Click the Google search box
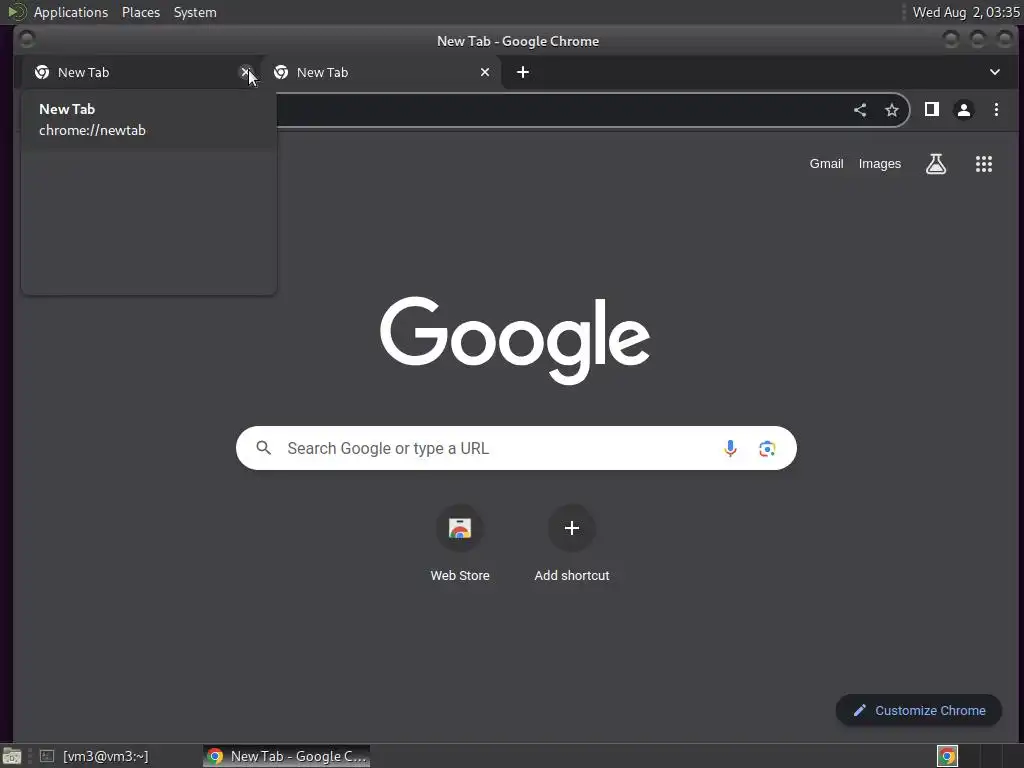The width and height of the screenshot is (1024, 768). (x=516, y=448)
